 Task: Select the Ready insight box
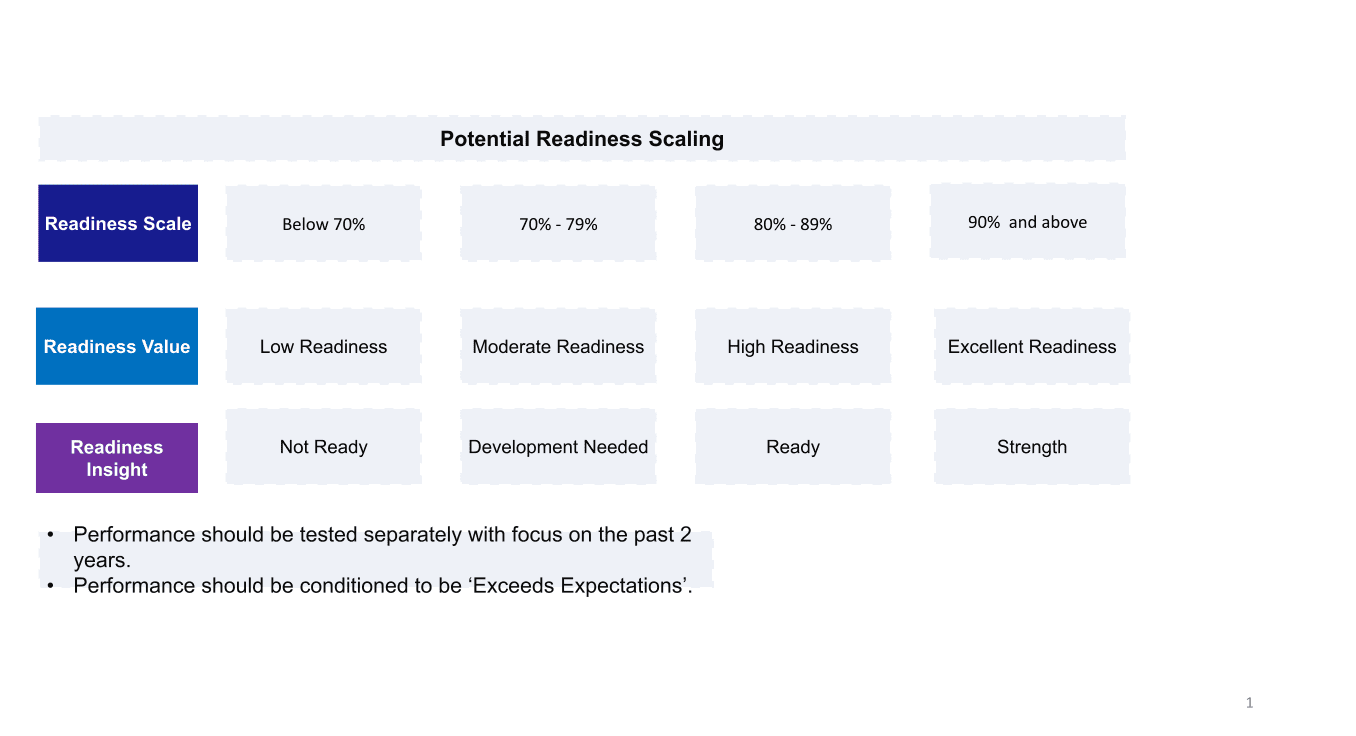793,446
